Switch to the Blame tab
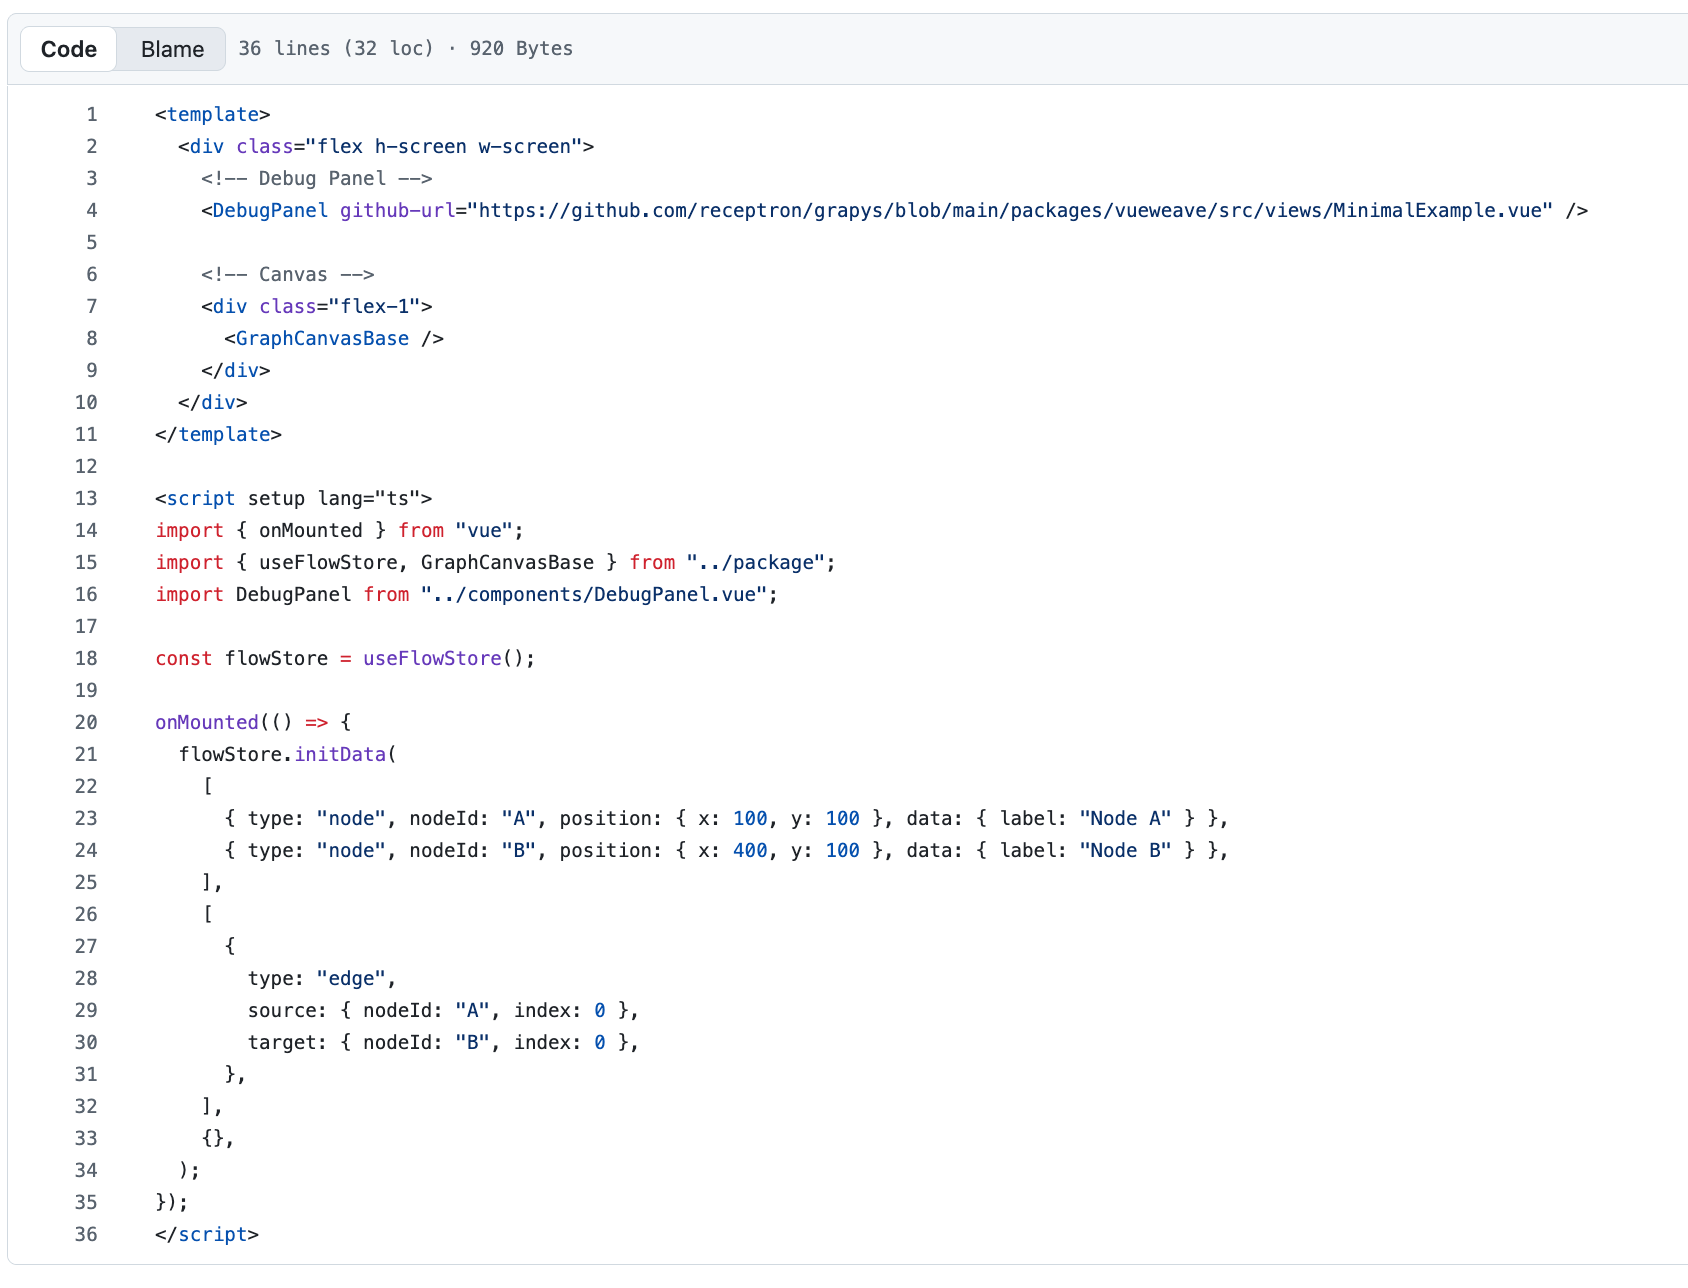The image size is (1688, 1288). pyautogui.click(x=170, y=48)
